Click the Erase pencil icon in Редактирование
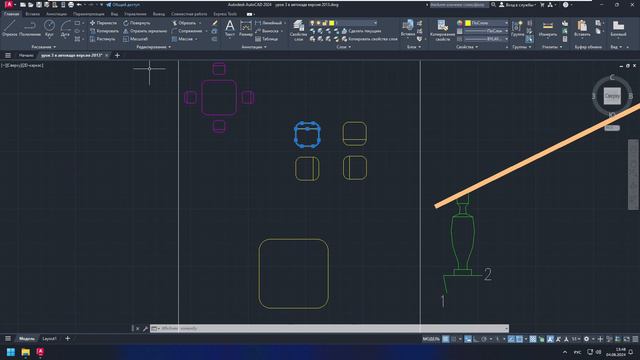This screenshot has width=640, height=360. 214,23
